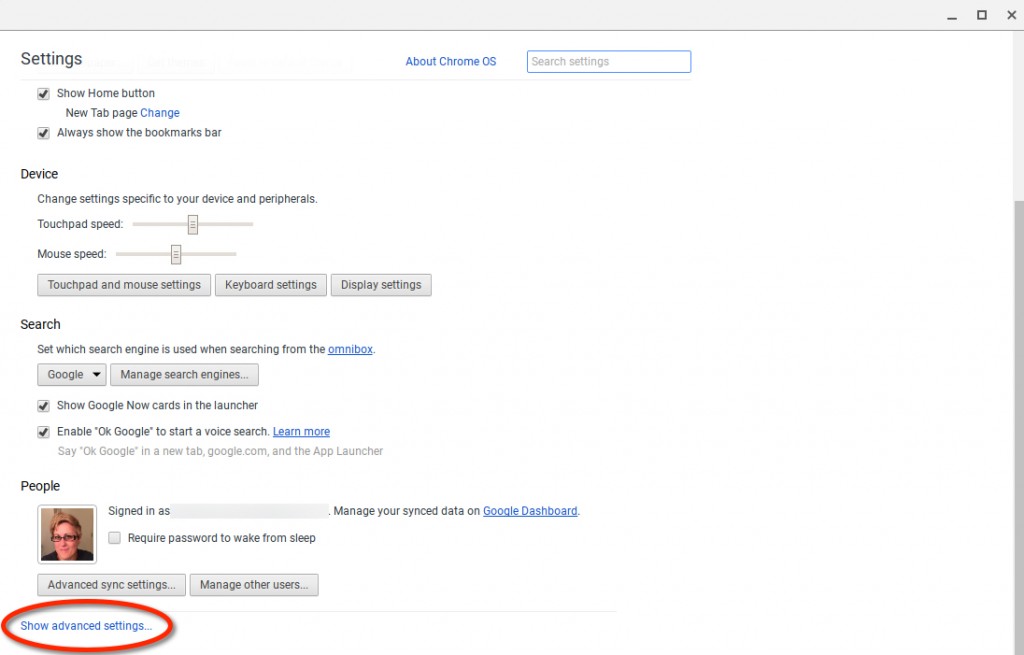Click Show advanced settings link
Screen dimensions: 1024x655
click(86, 626)
